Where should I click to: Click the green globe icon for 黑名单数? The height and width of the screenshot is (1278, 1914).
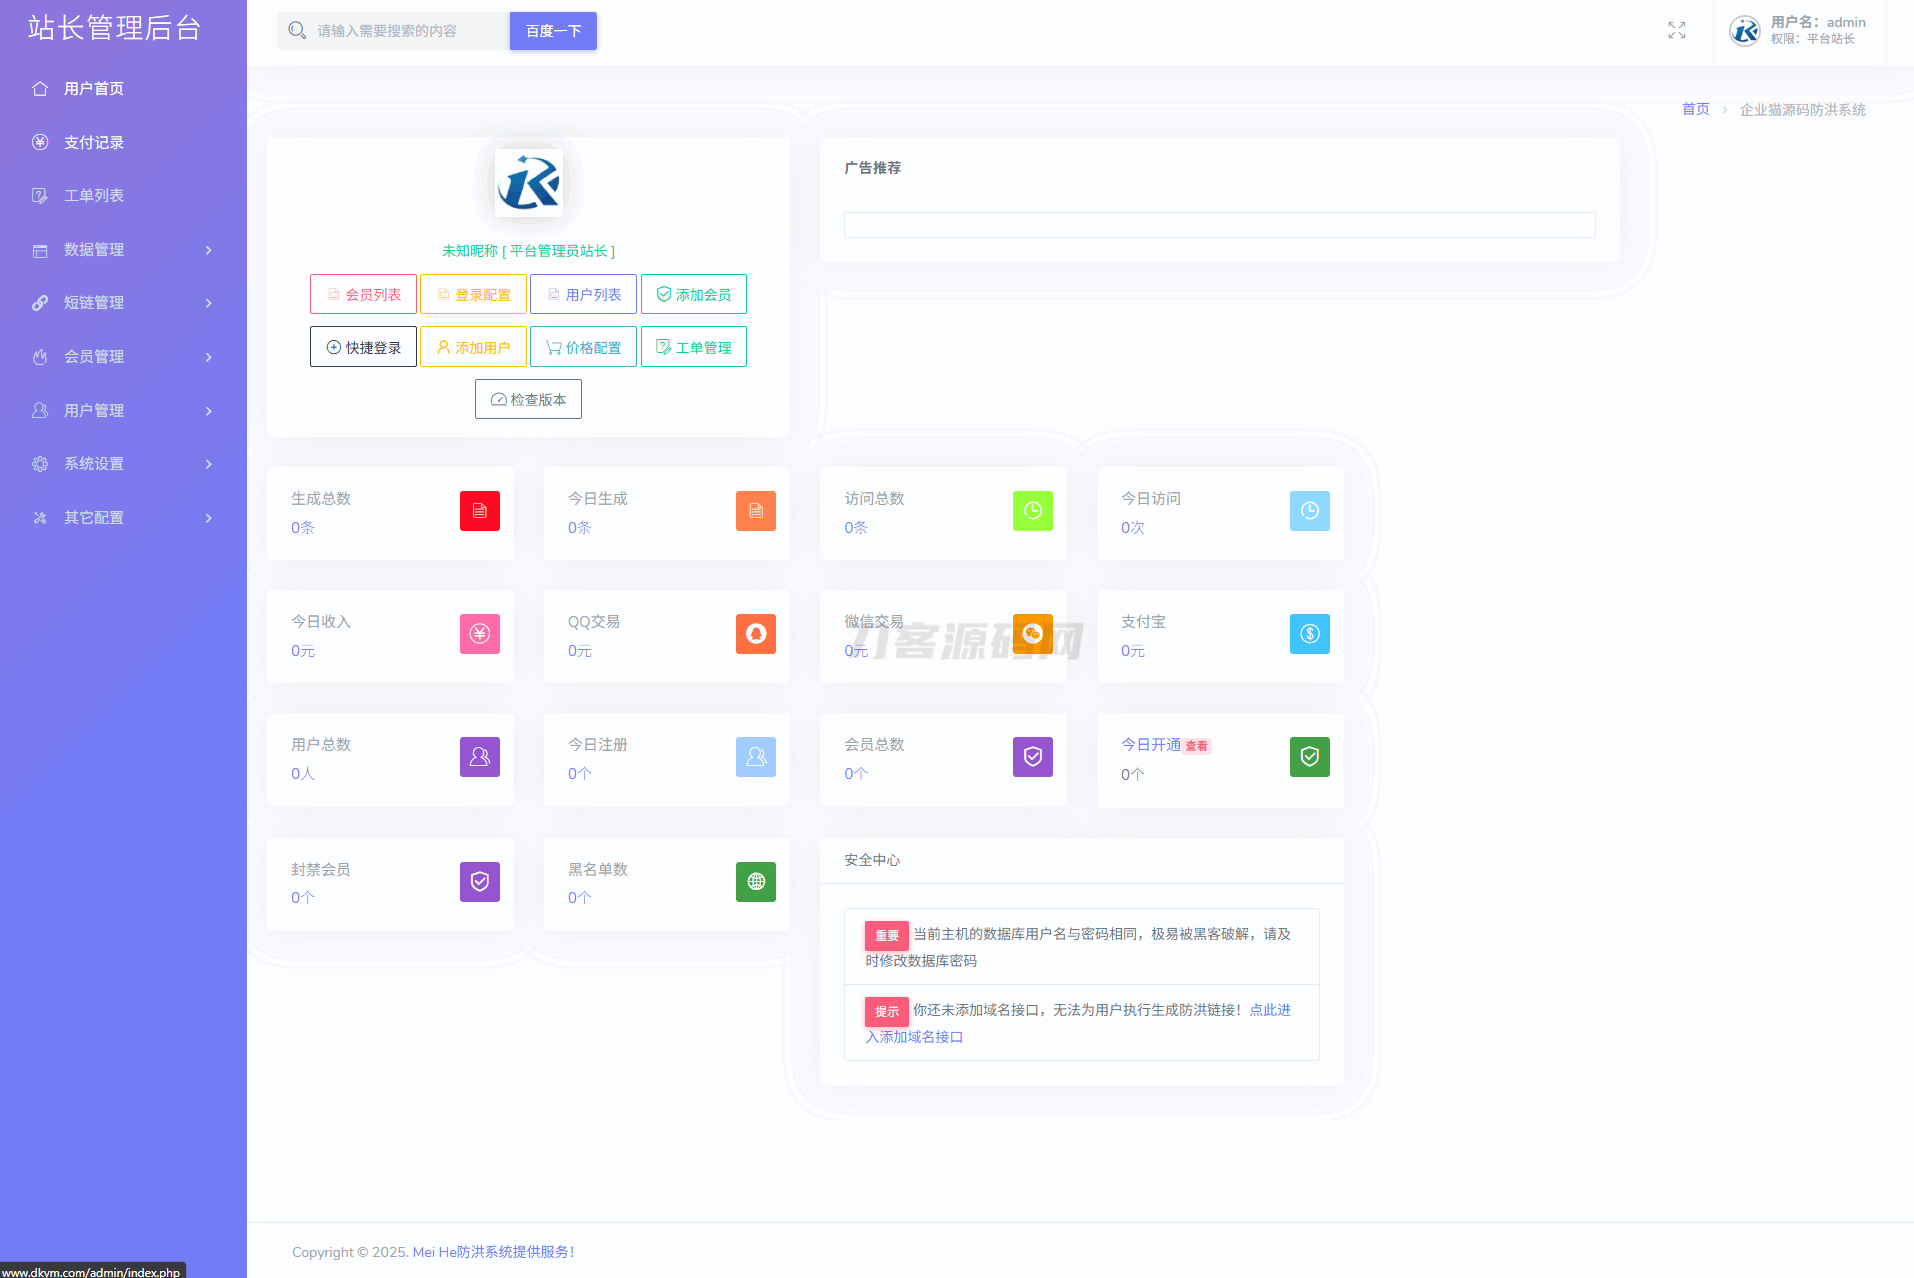[x=755, y=882]
